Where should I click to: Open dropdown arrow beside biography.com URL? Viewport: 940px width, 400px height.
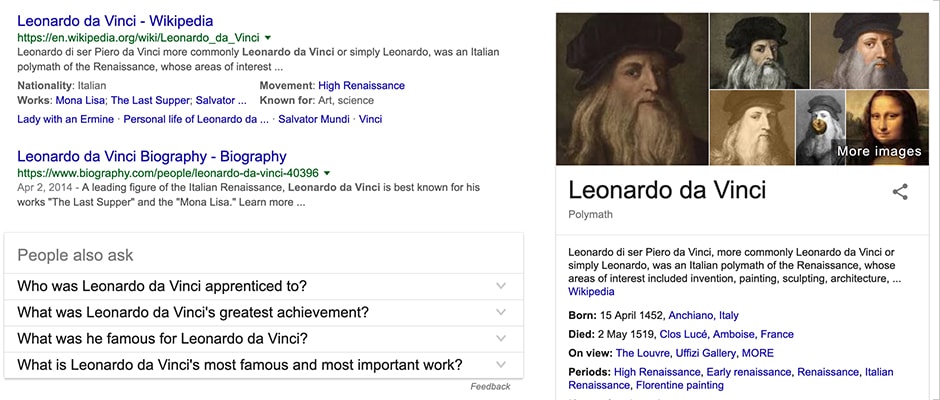[x=328, y=173]
